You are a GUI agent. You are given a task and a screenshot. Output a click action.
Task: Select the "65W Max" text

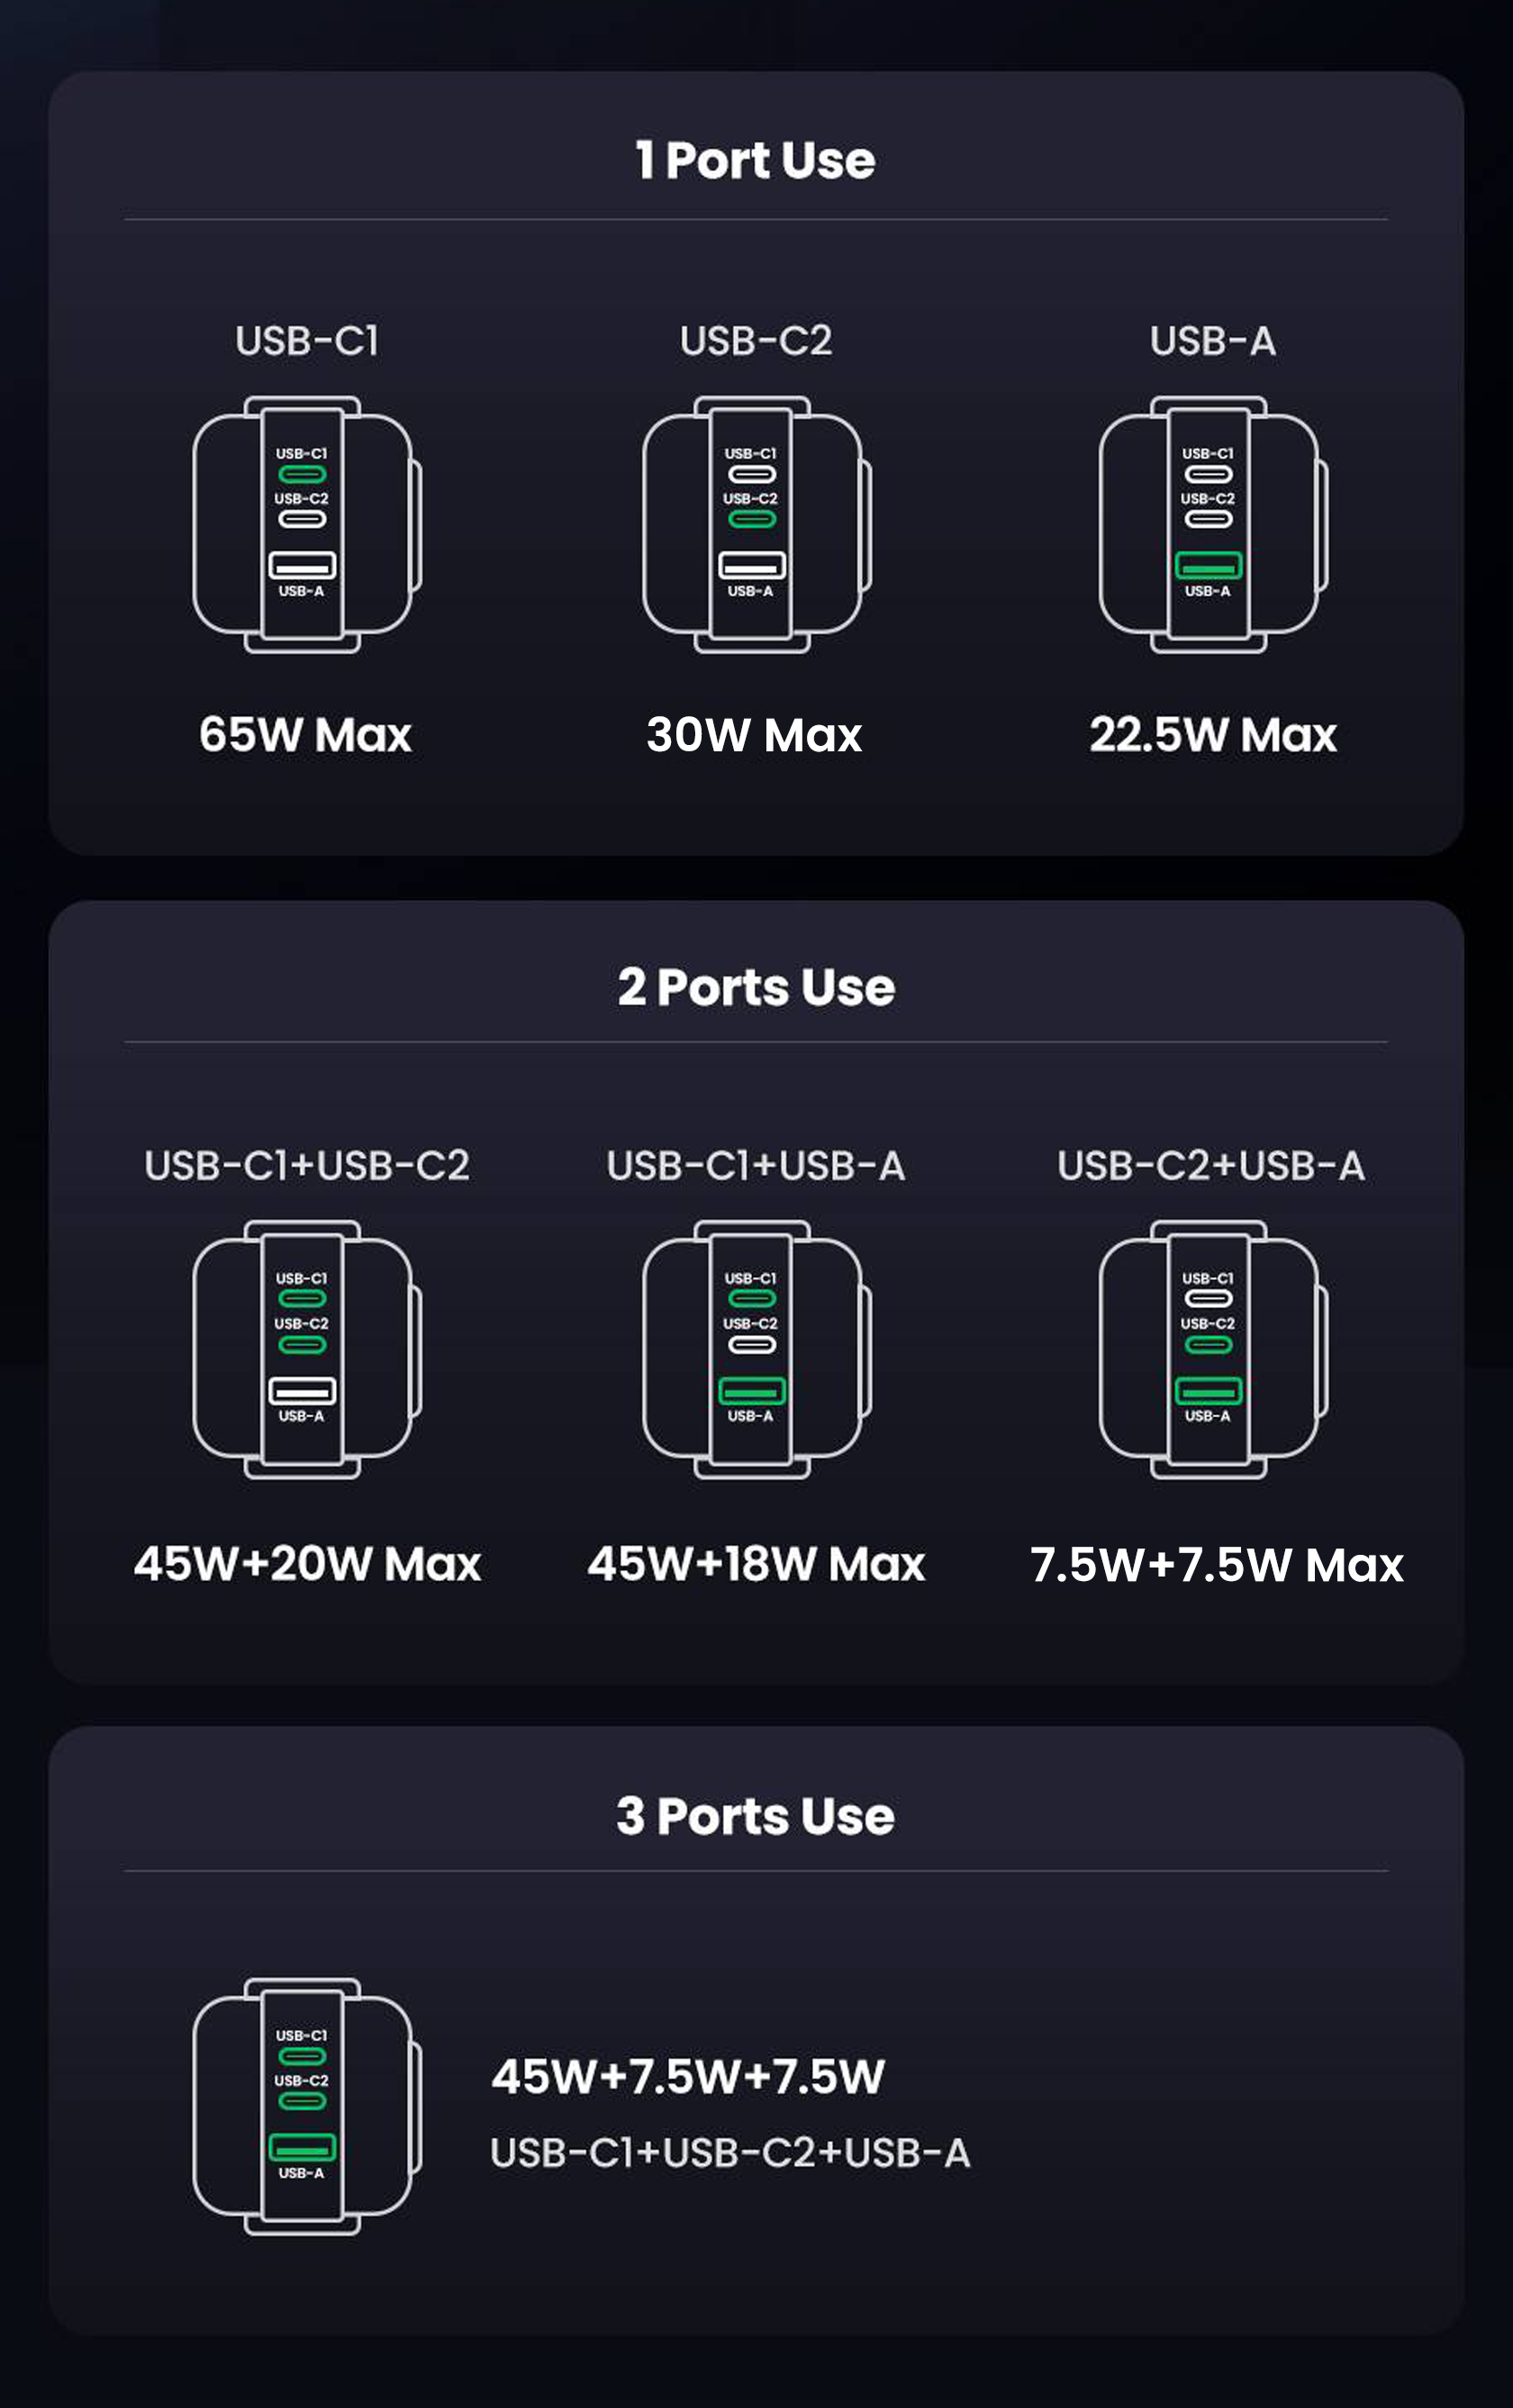[305, 735]
